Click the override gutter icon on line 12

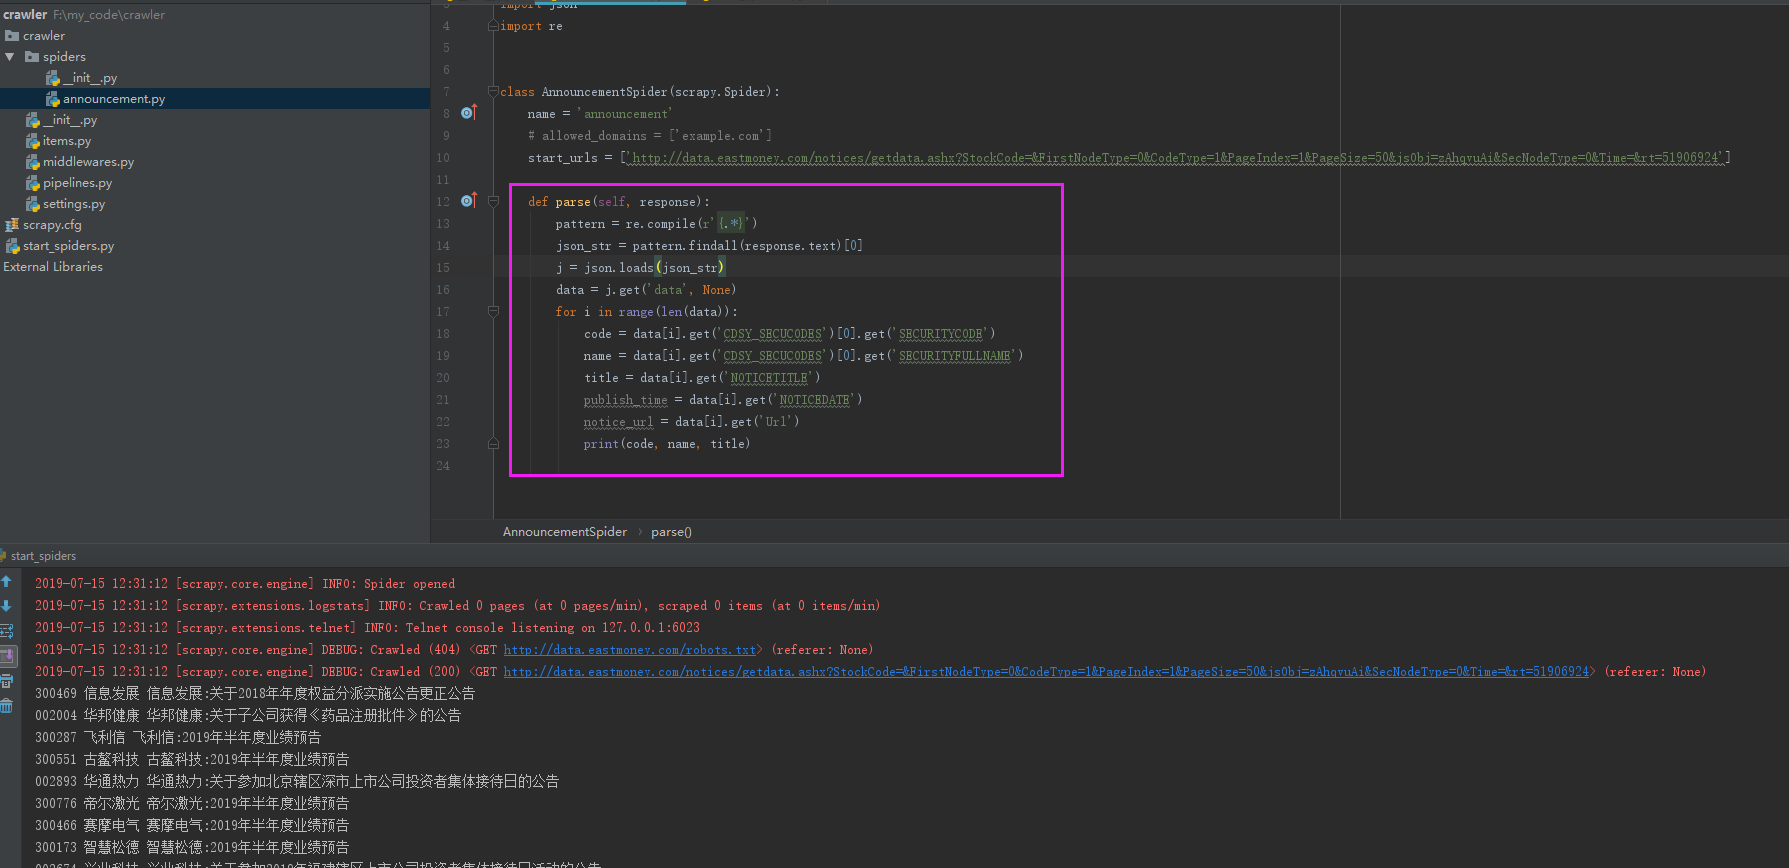point(468,201)
